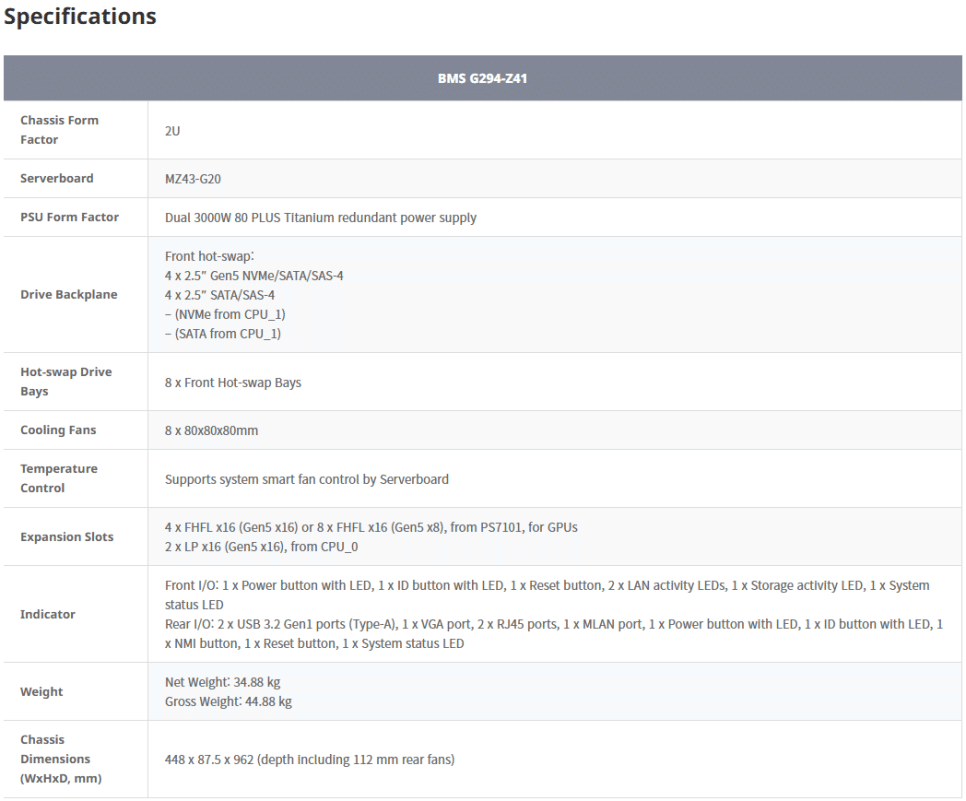The height and width of the screenshot is (801, 966).
Task: Click the Indicator row label
Action: pos(47,614)
